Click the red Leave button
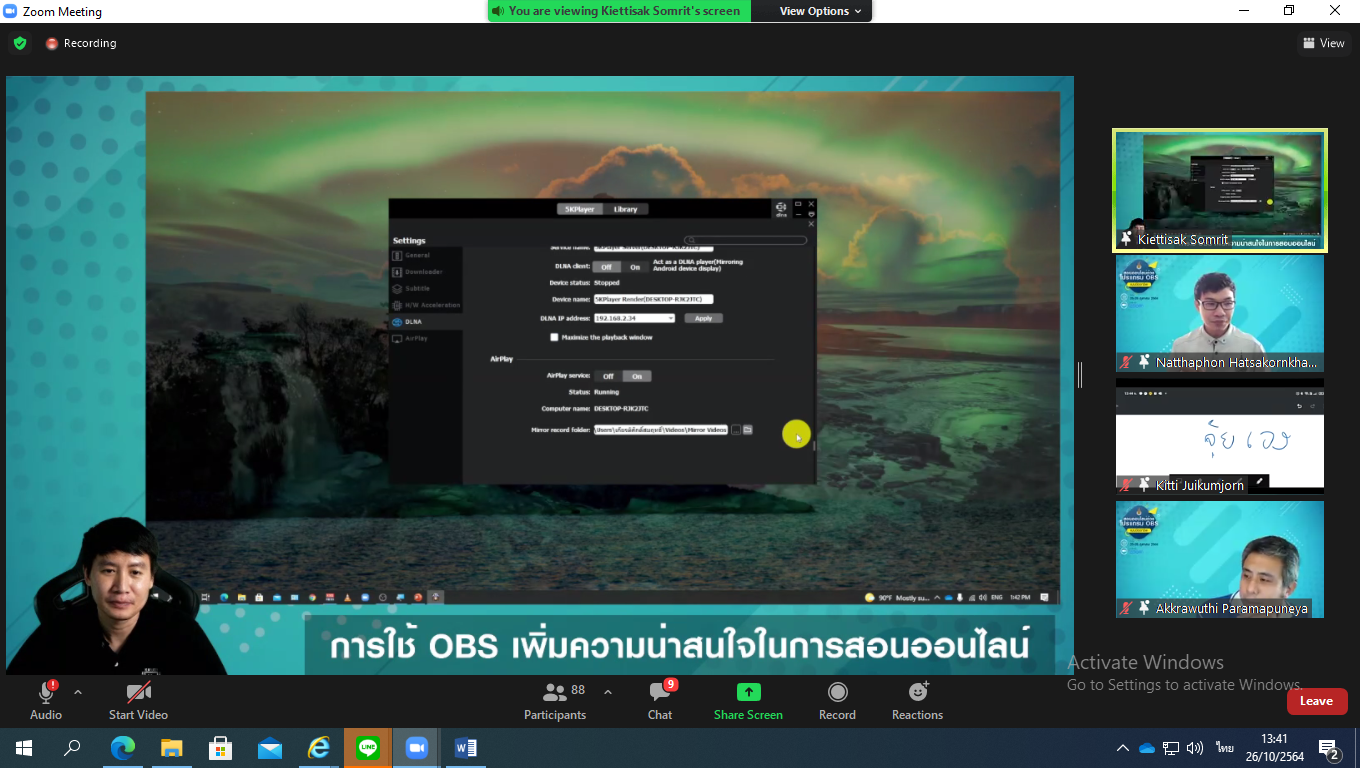1360x768 pixels. [1317, 701]
